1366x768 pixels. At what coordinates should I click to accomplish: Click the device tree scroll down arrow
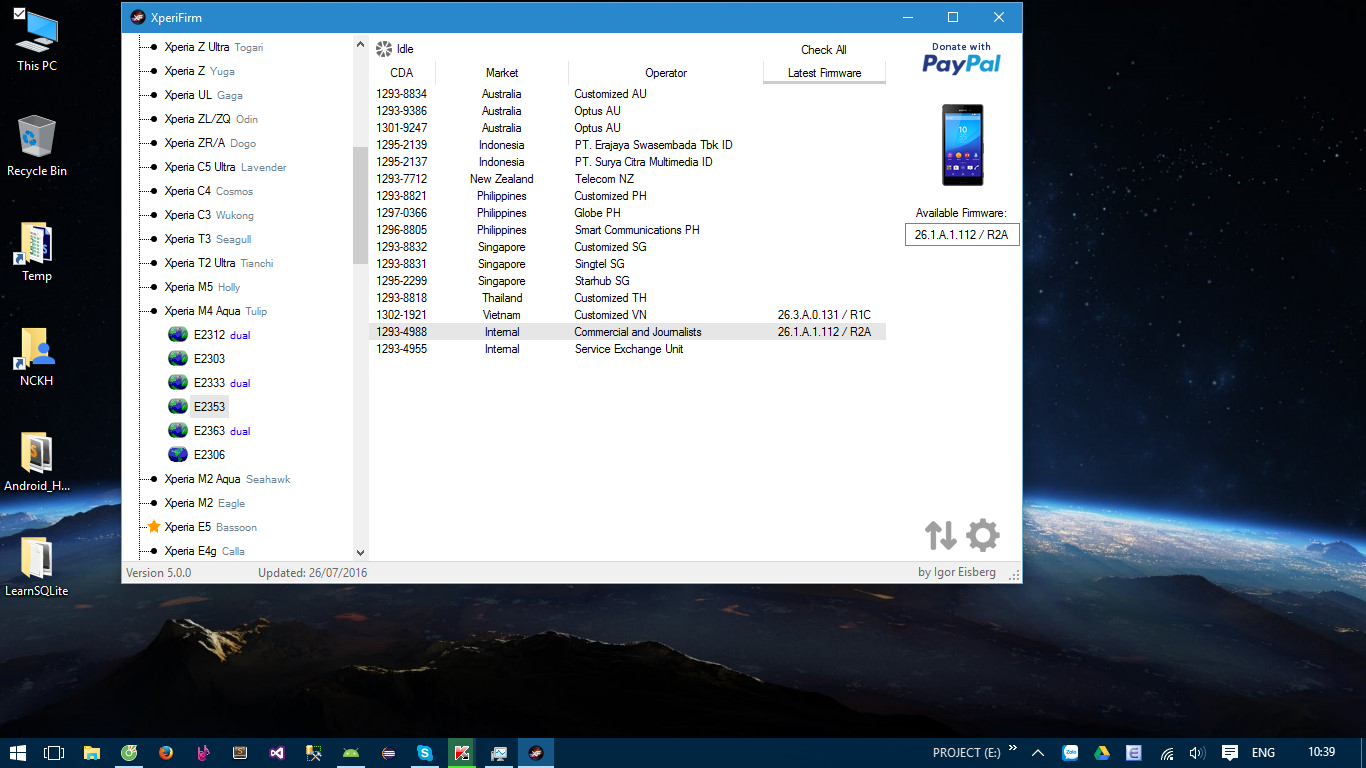click(360, 552)
